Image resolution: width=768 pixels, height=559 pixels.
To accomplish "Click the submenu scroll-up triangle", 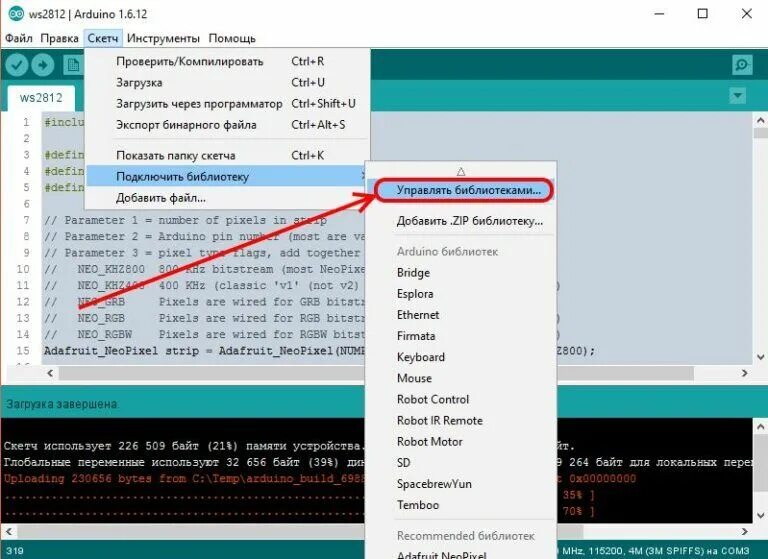I will coord(460,171).
